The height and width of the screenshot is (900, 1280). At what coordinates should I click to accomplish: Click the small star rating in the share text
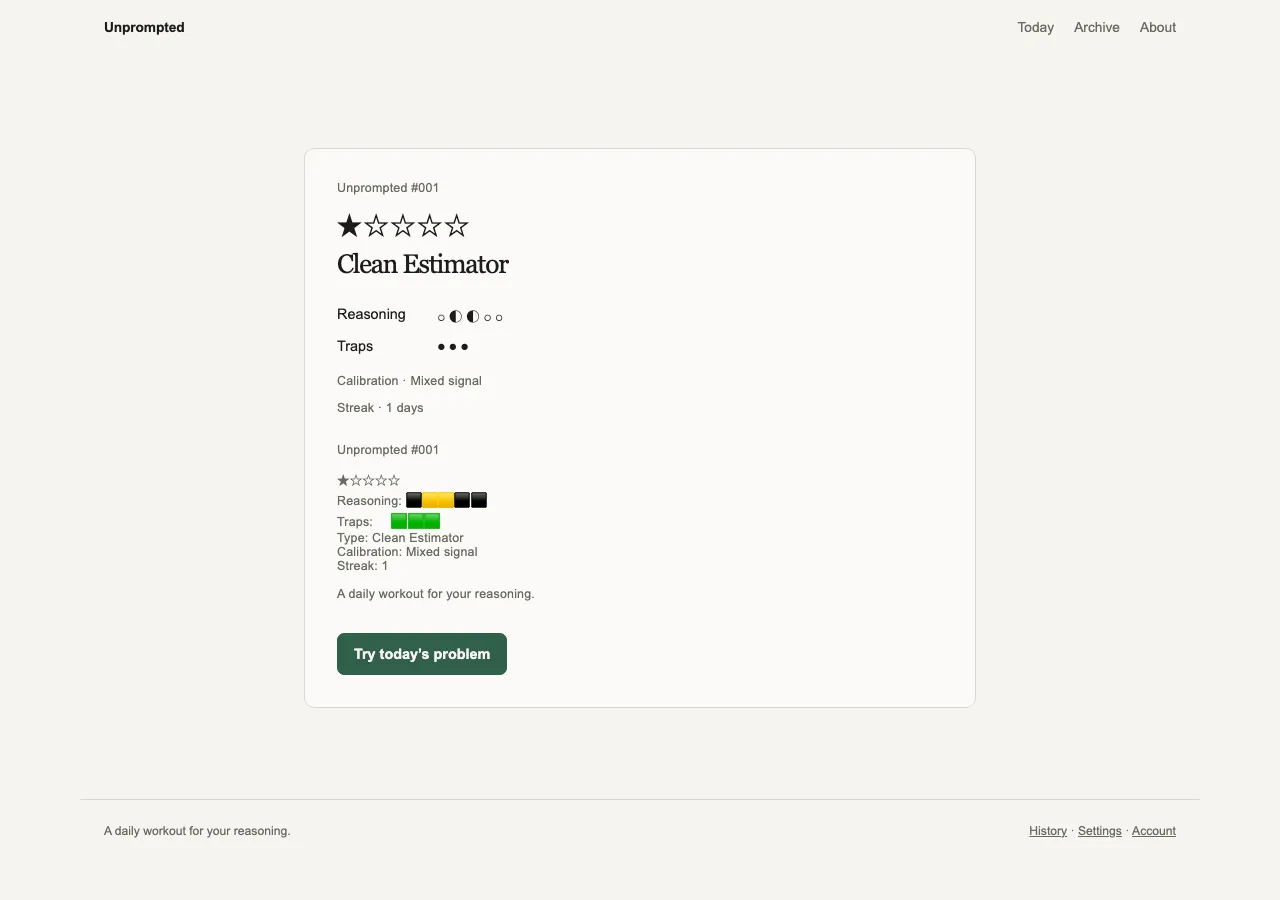pos(369,481)
